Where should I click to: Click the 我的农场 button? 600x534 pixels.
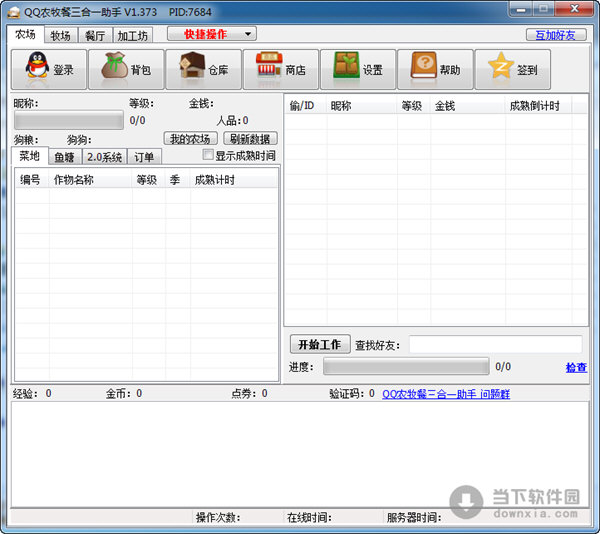coord(191,138)
